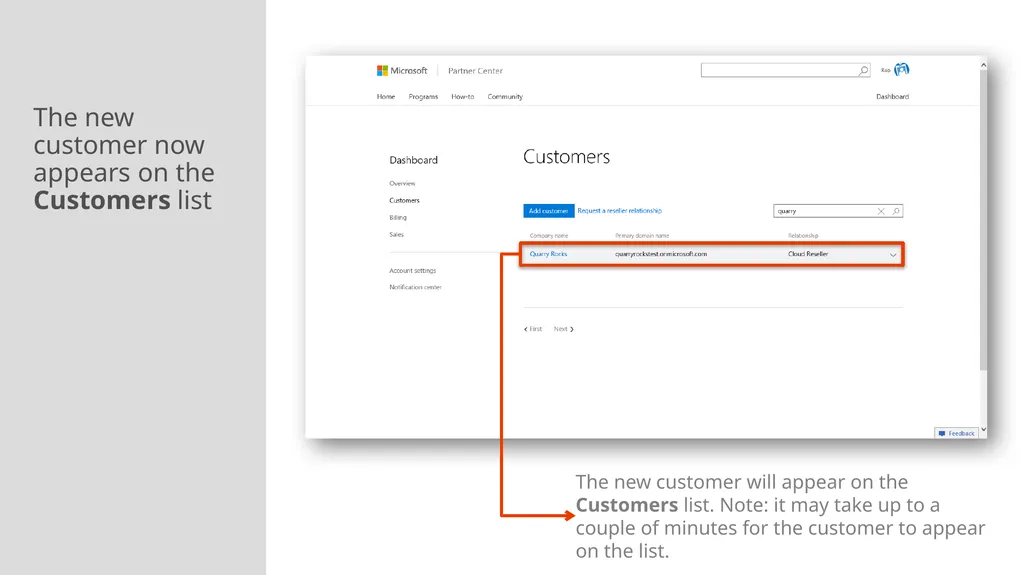
Task: Open Notification center in sidebar
Action: point(415,288)
